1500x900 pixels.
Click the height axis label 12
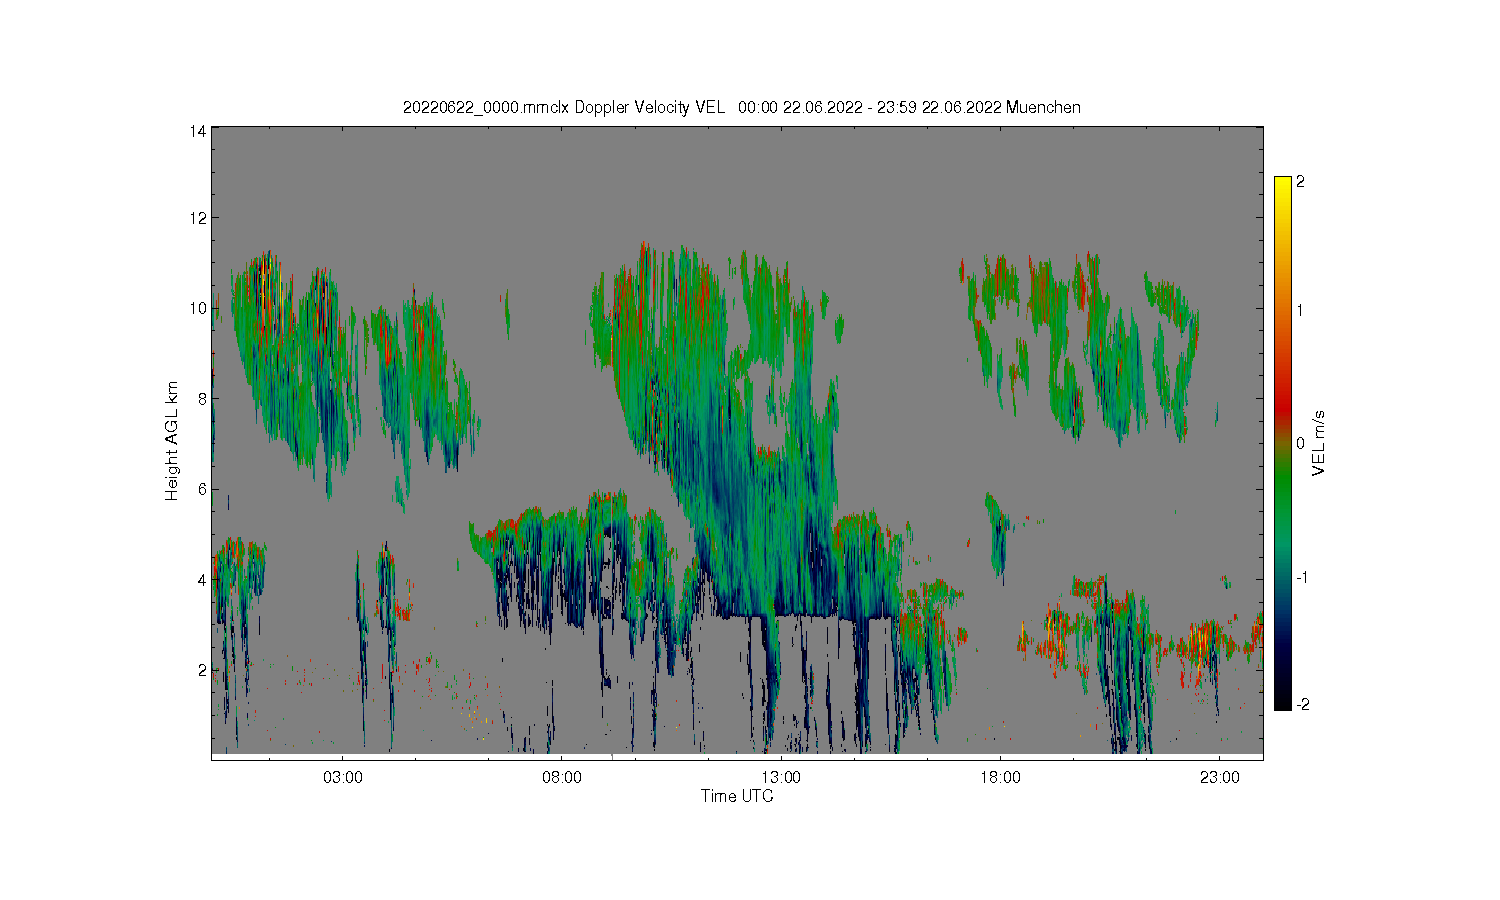(198, 218)
